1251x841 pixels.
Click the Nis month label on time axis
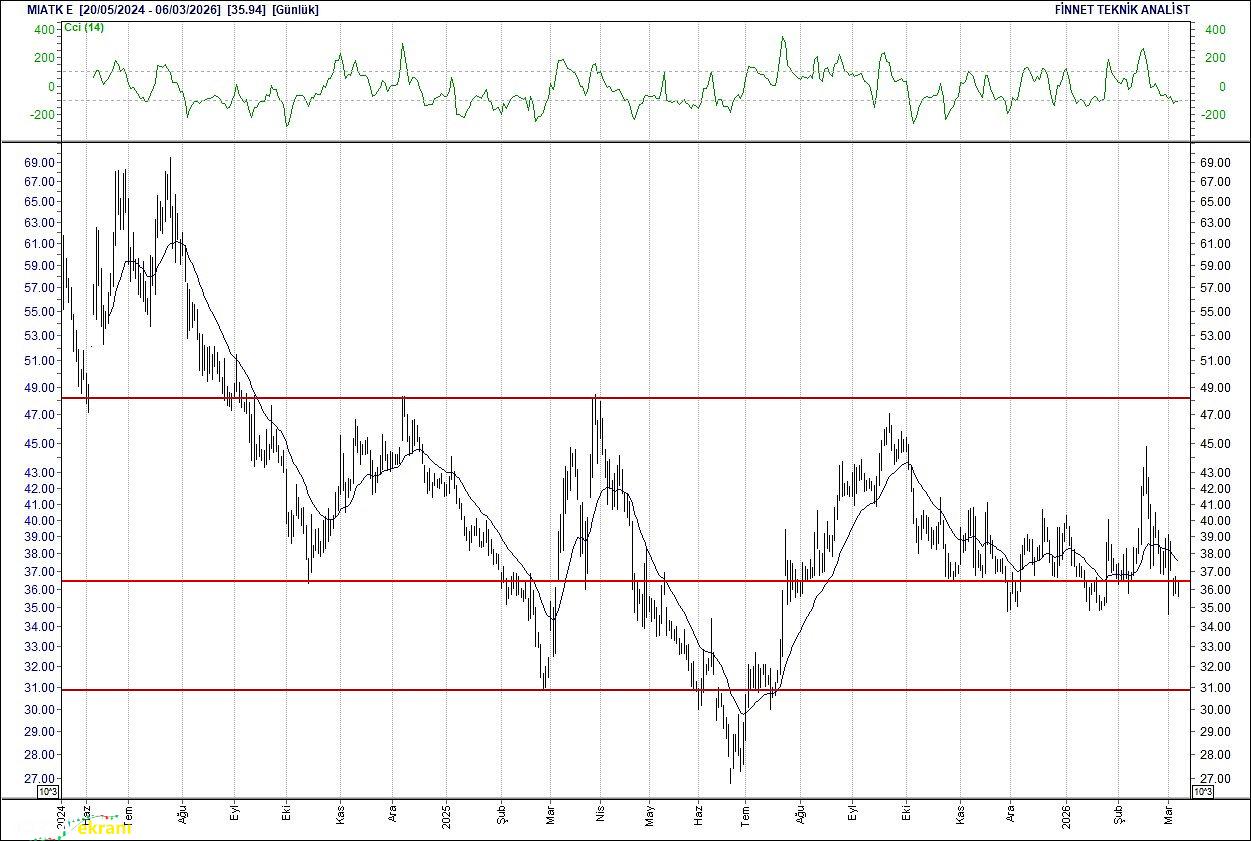click(600, 814)
